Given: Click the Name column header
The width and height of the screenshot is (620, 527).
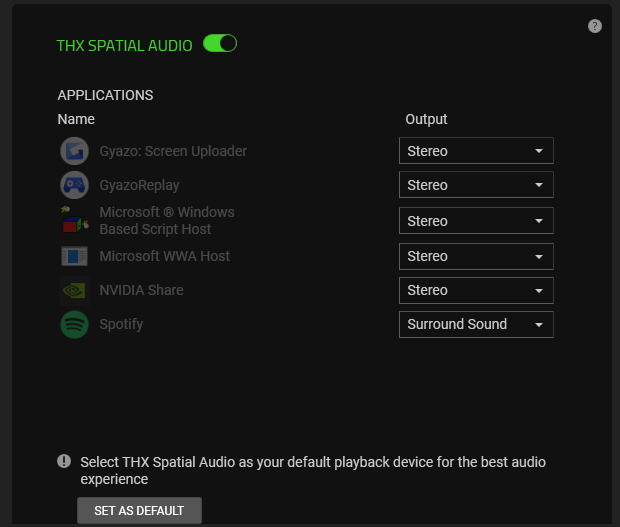Looking at the screenshot, I should 76,119.
